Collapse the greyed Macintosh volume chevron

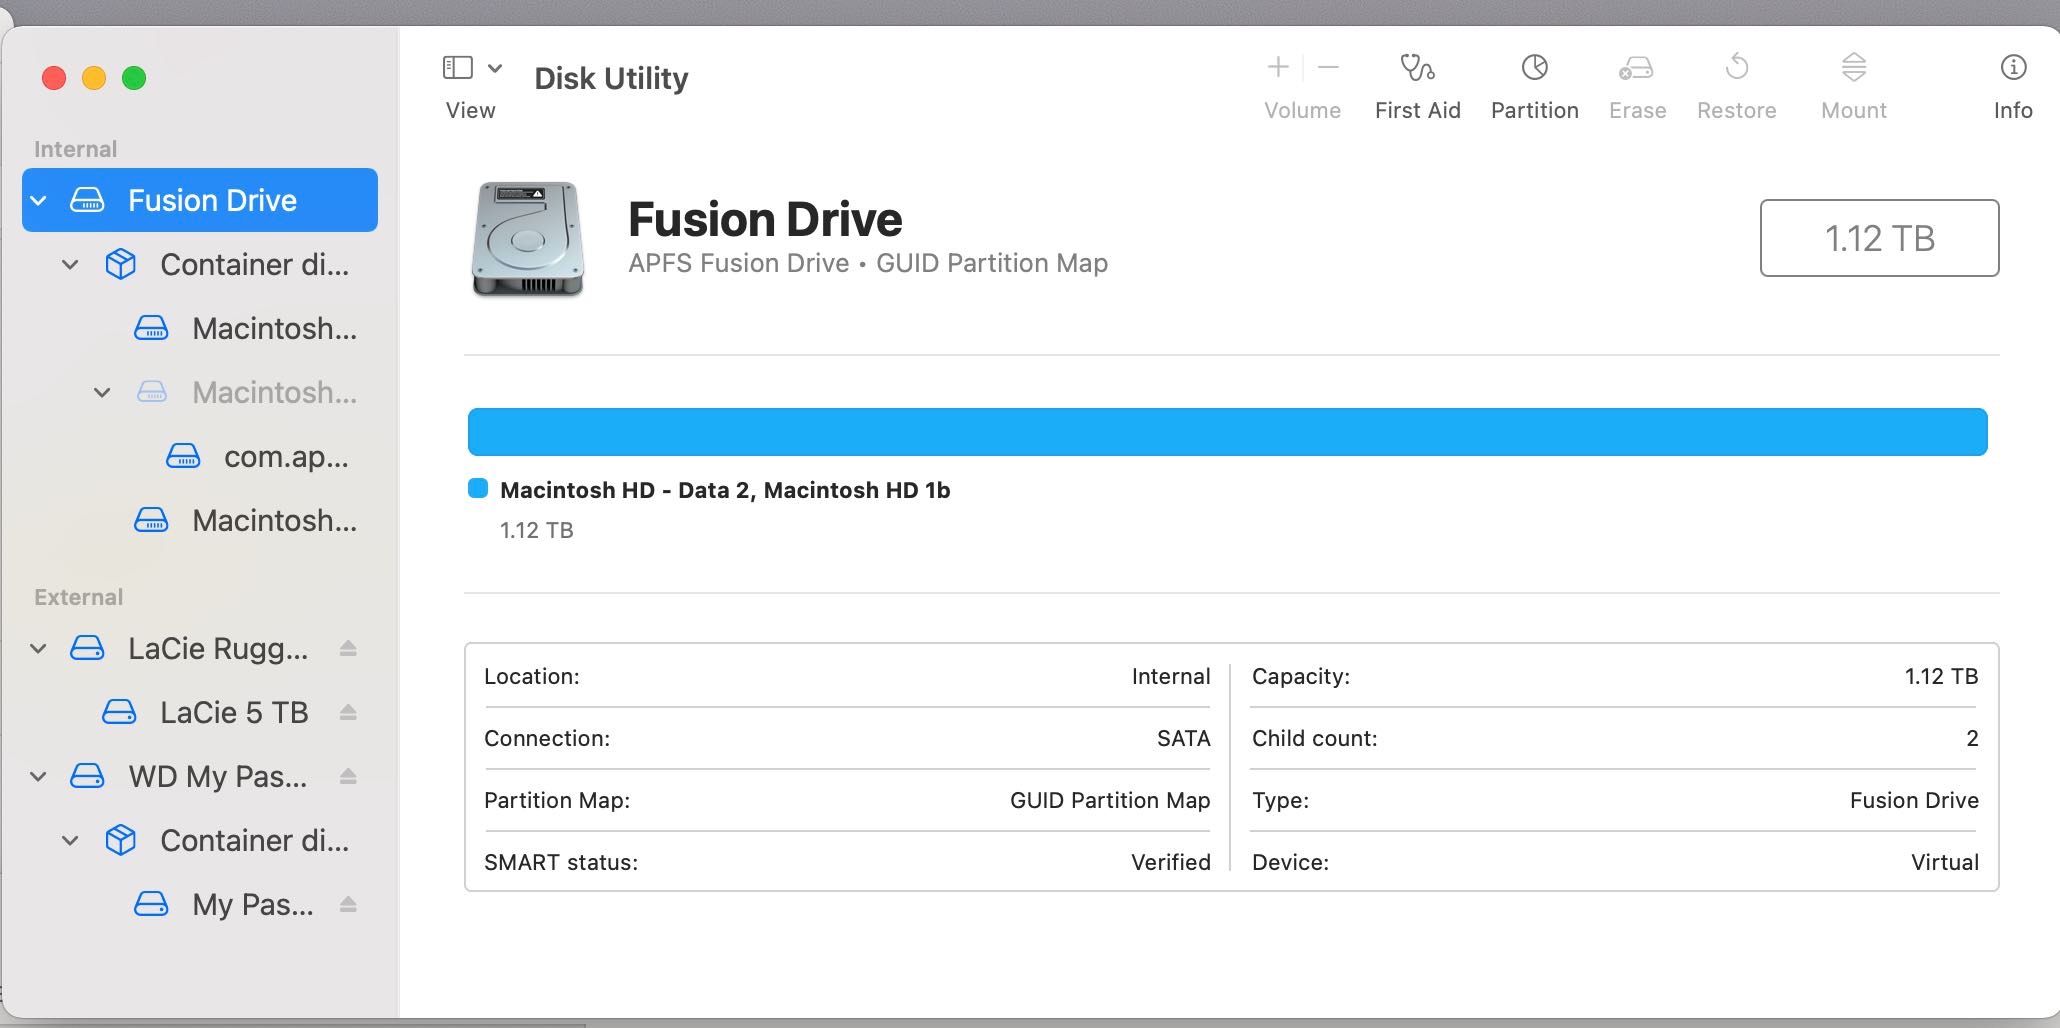click(102, 393)
